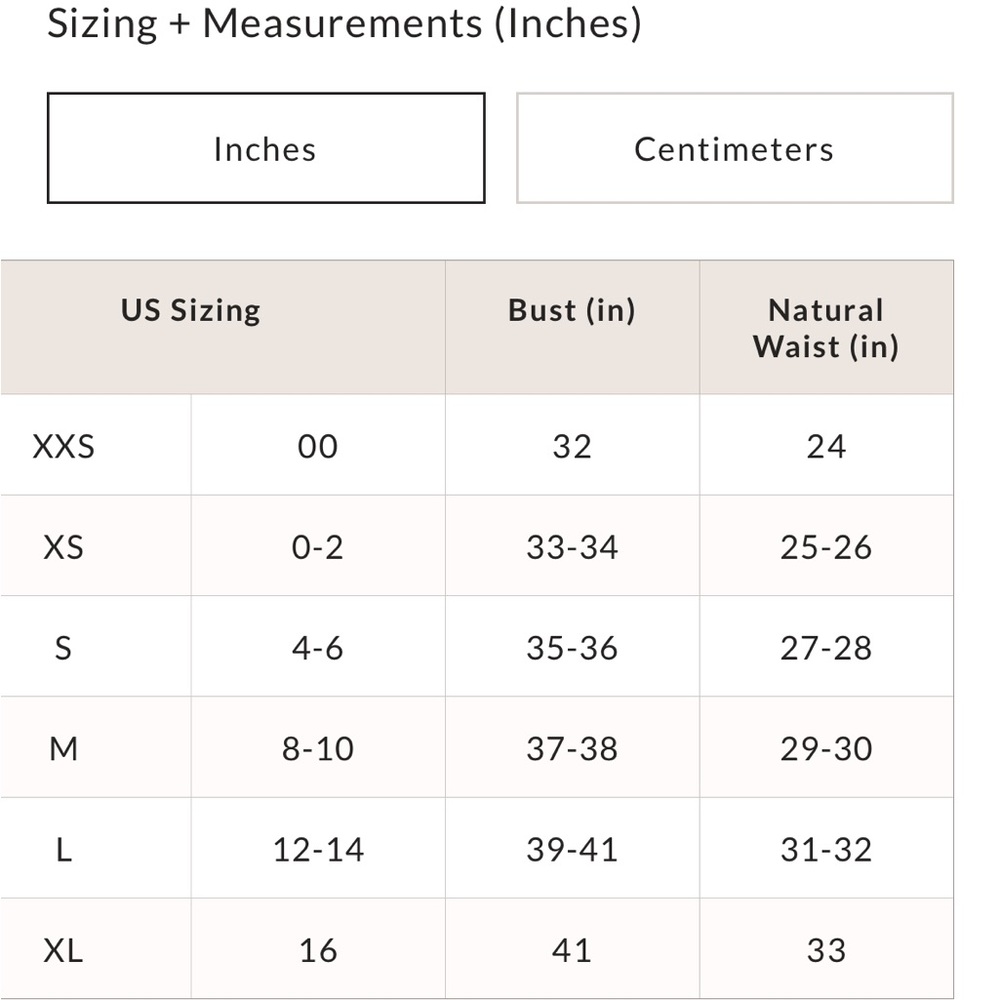Select the XL size row label
The width and height of the screenshot is (1000, 1000).
tap(64, 950)
